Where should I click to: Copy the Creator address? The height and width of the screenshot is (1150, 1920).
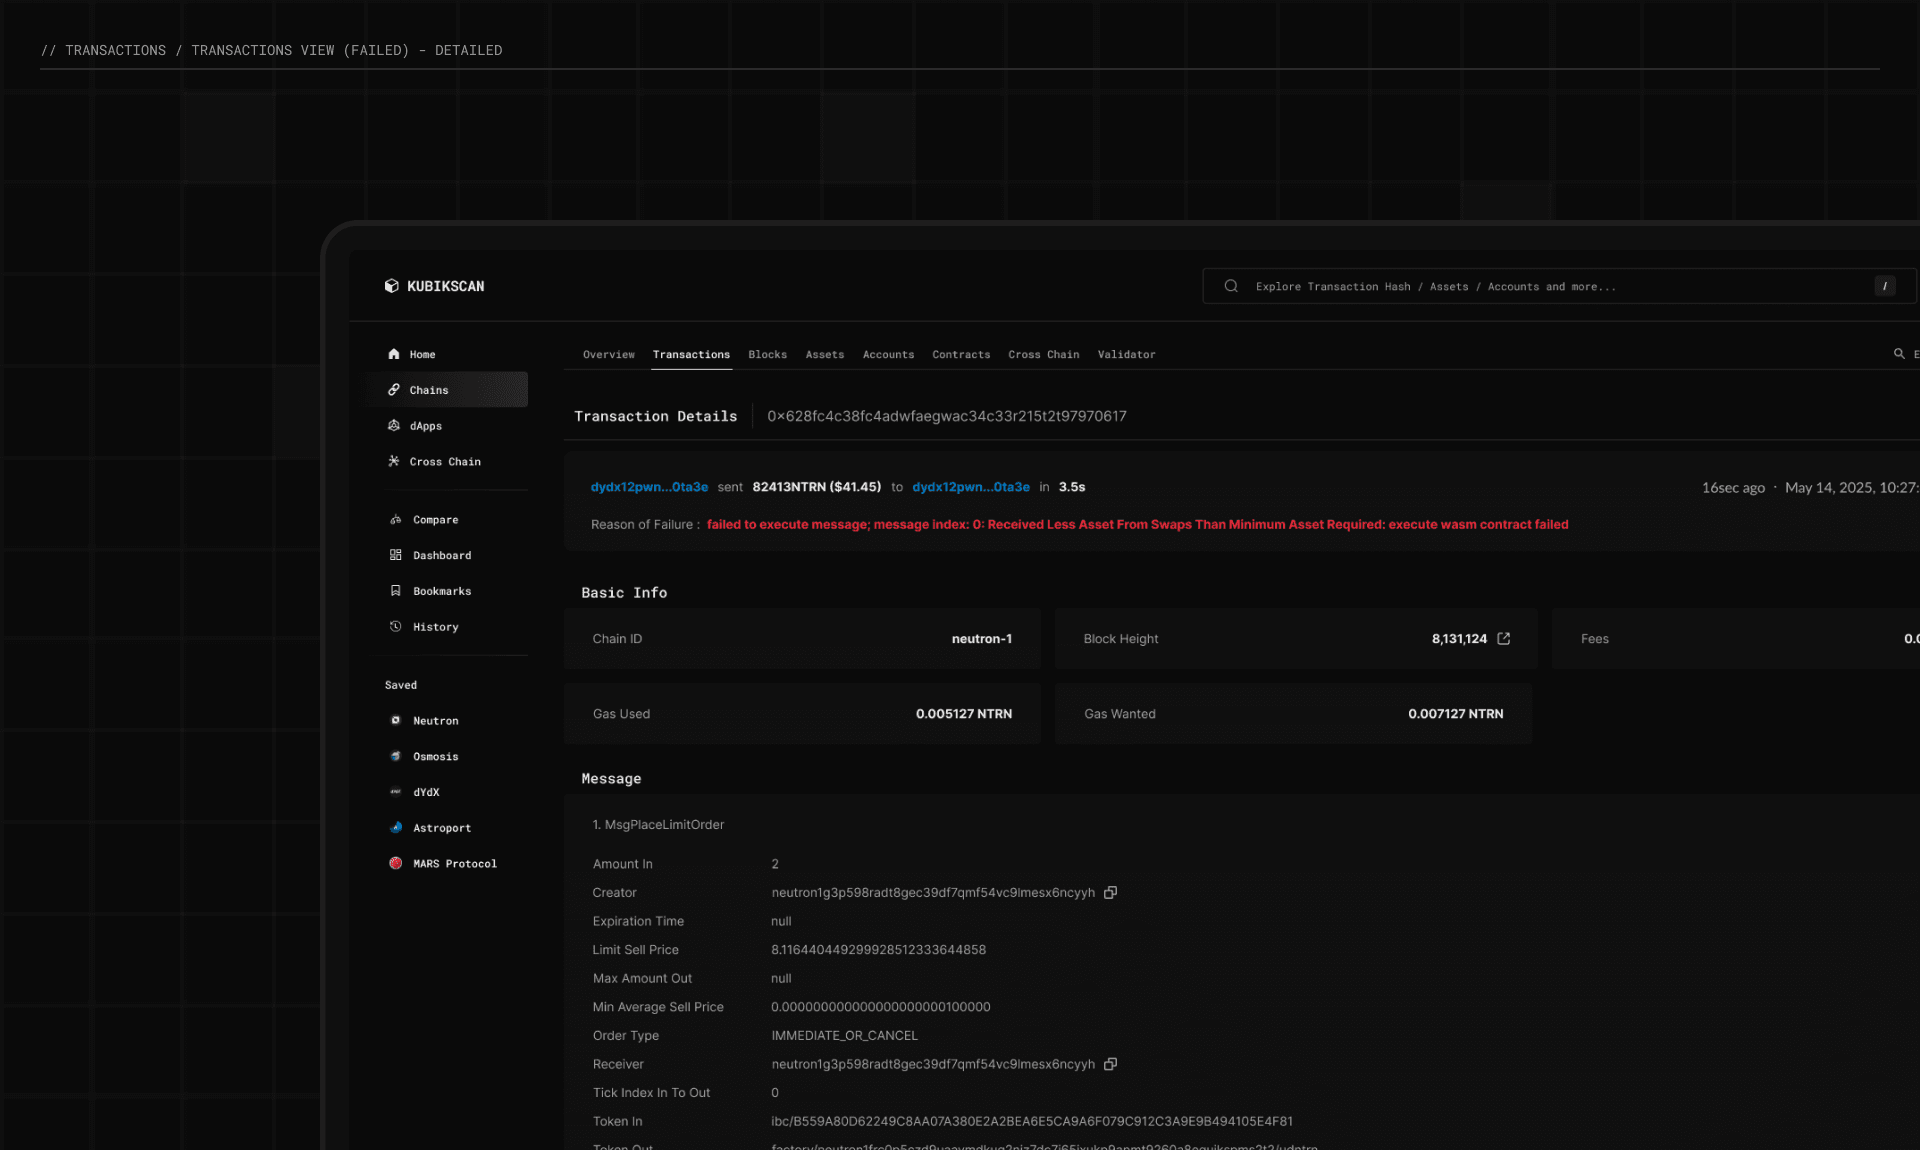(x=1110, y=893)
